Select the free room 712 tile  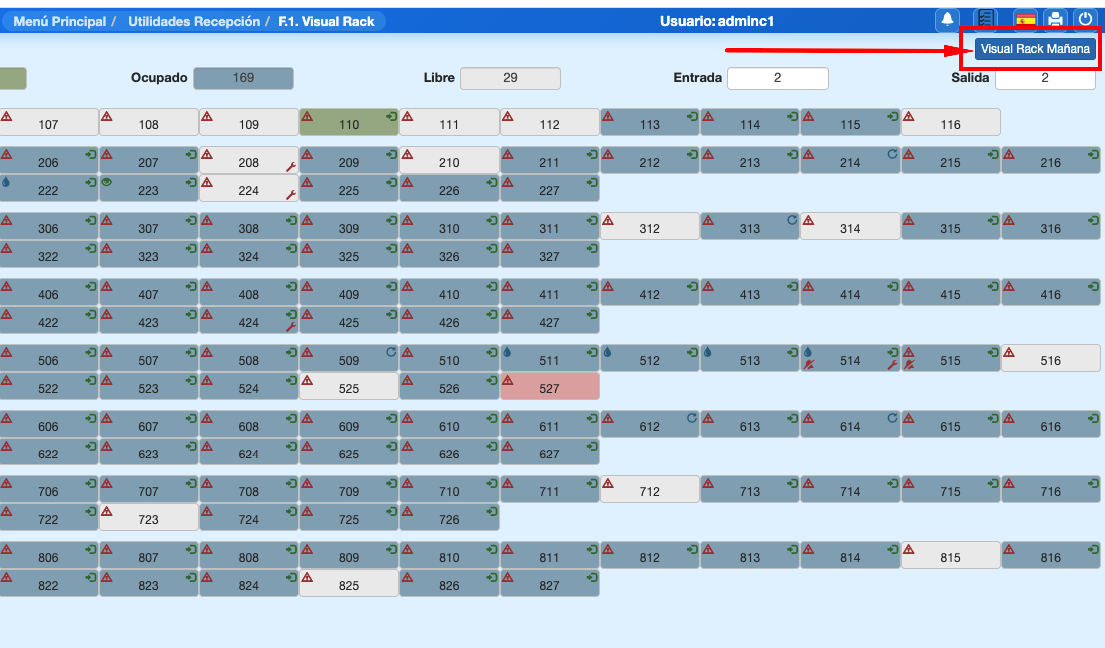tap(649, 490)
